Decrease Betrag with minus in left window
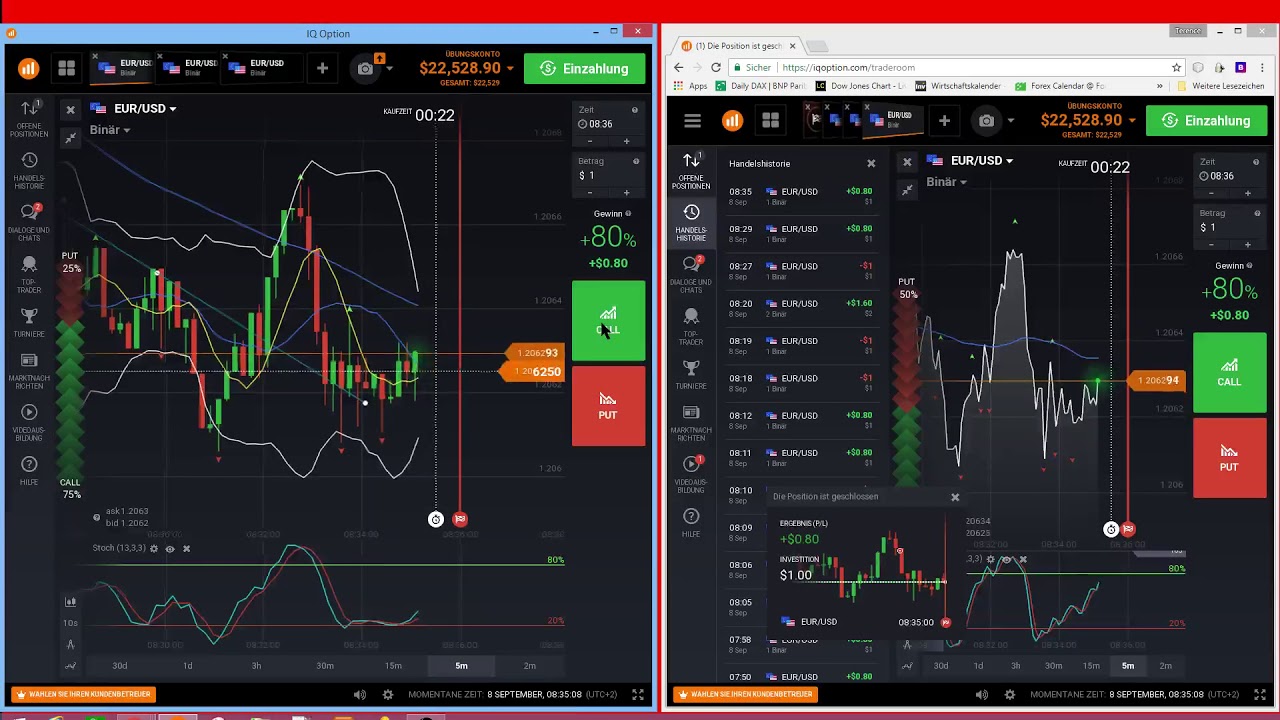 590,193
